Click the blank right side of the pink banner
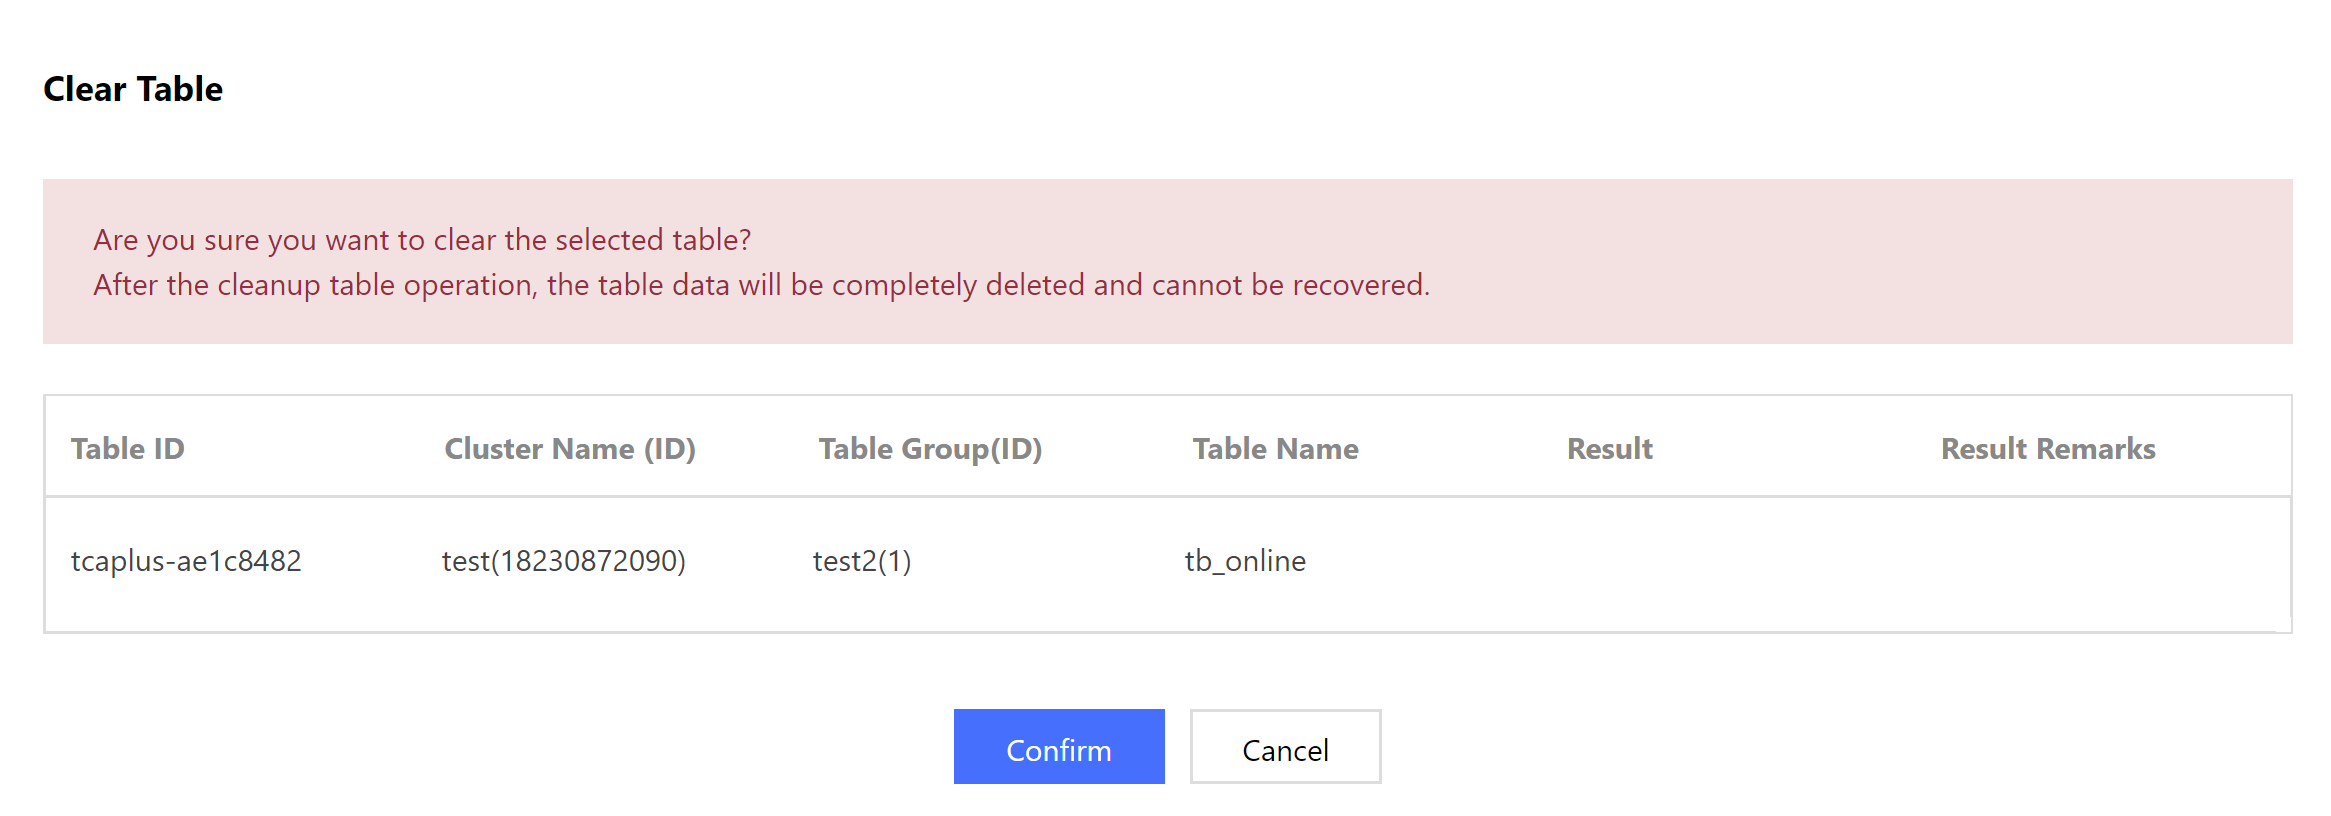Screen dimensions: 2331x816 point(1900,262)
